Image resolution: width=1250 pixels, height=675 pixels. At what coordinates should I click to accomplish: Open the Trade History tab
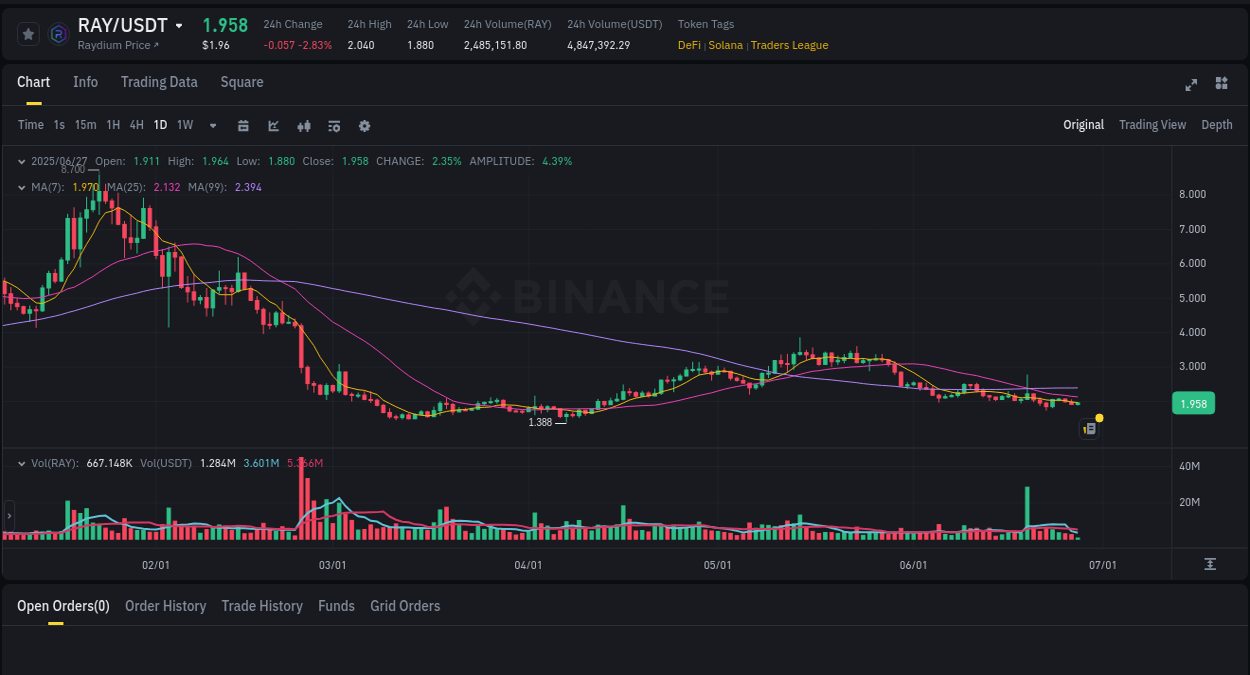click(262, 605)
